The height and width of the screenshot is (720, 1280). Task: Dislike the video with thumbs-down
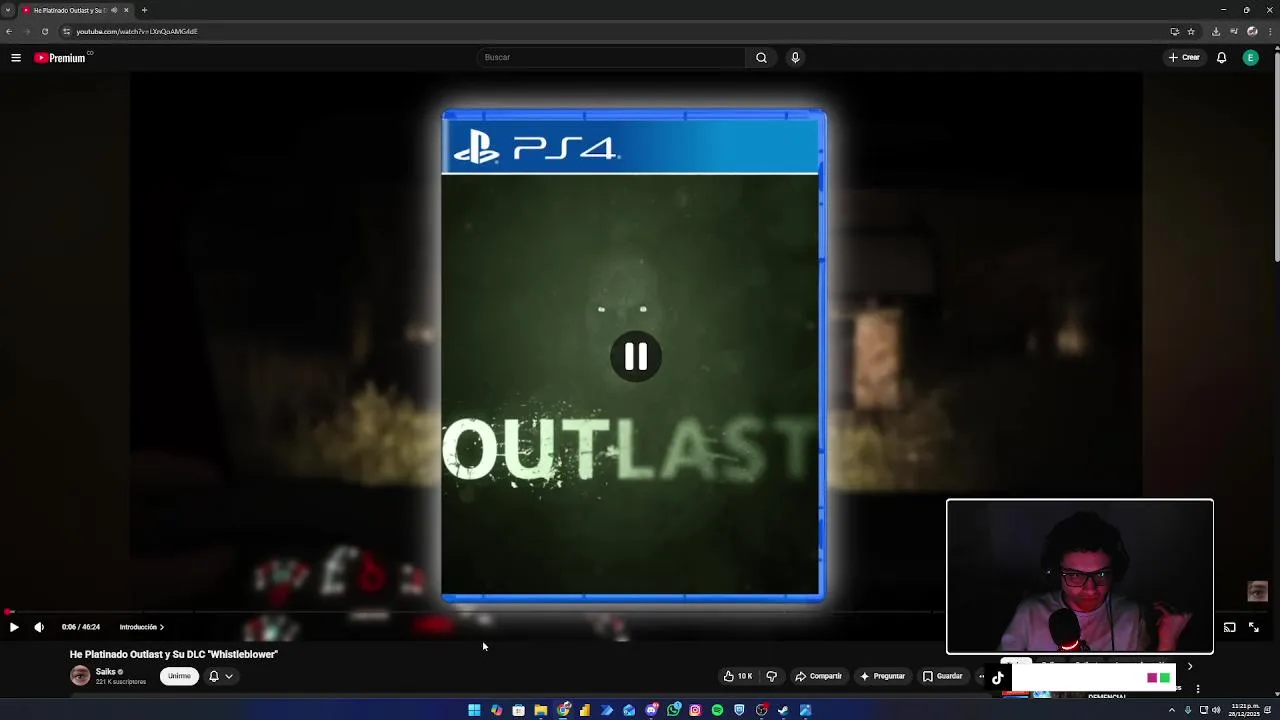771,676
